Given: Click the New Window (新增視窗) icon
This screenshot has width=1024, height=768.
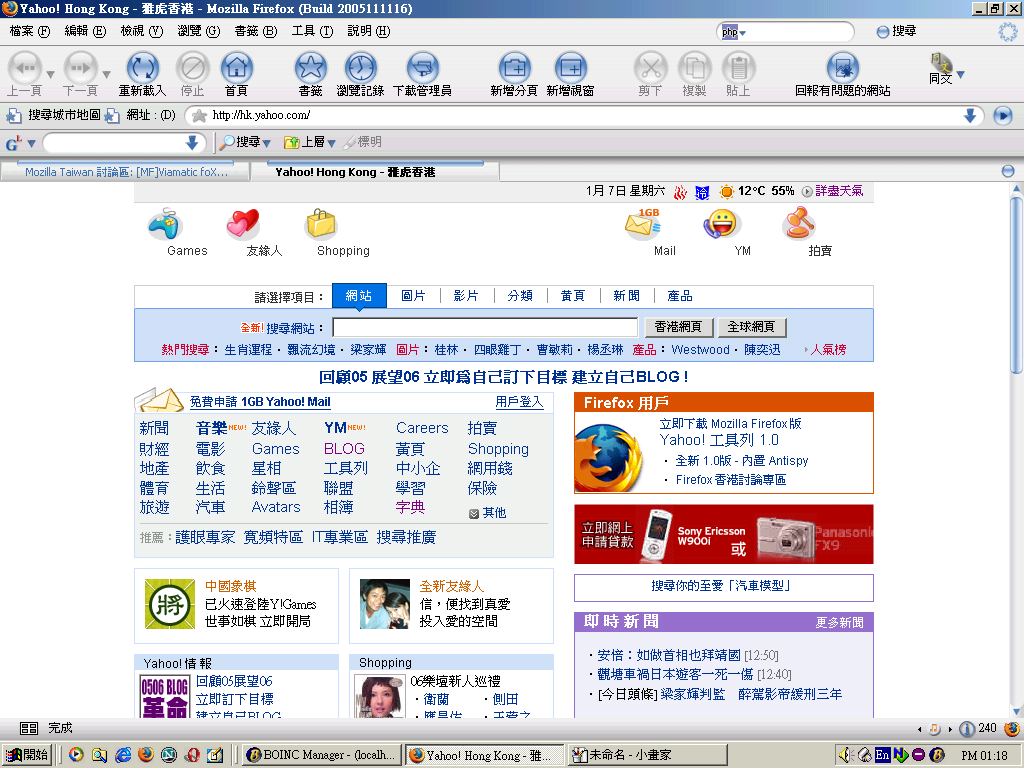Looking at the screenshot, I should (570, 70).
